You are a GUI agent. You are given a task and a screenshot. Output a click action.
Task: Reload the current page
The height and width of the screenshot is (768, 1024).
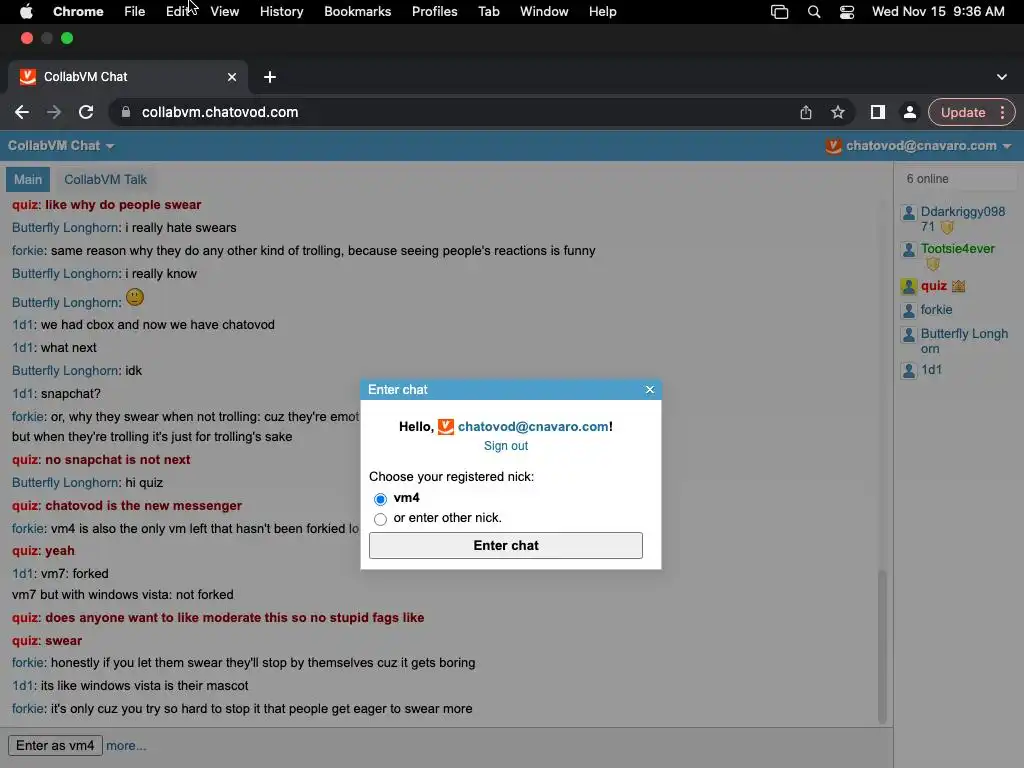86,112
